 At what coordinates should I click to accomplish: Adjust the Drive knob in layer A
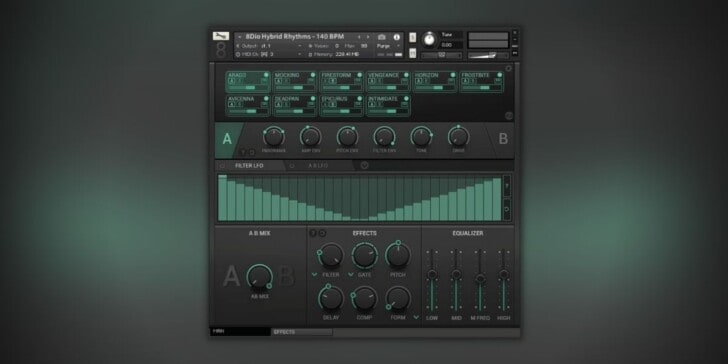[458, 137]
